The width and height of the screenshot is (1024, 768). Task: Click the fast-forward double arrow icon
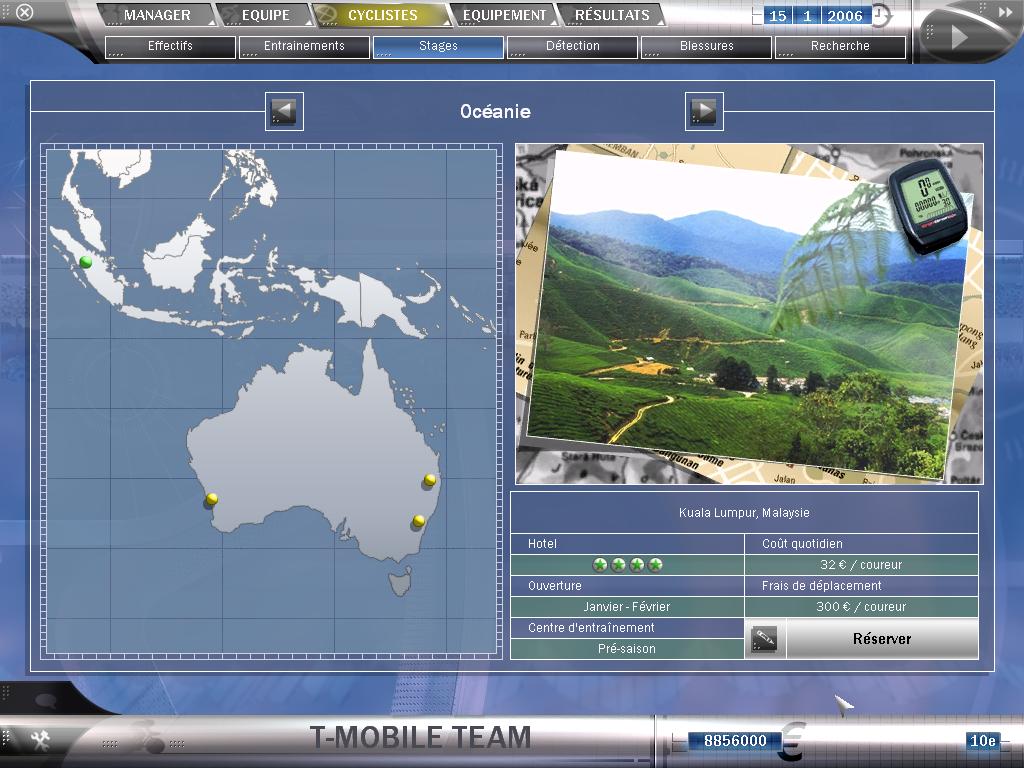pyautogui.click(x=1005, y=11)
